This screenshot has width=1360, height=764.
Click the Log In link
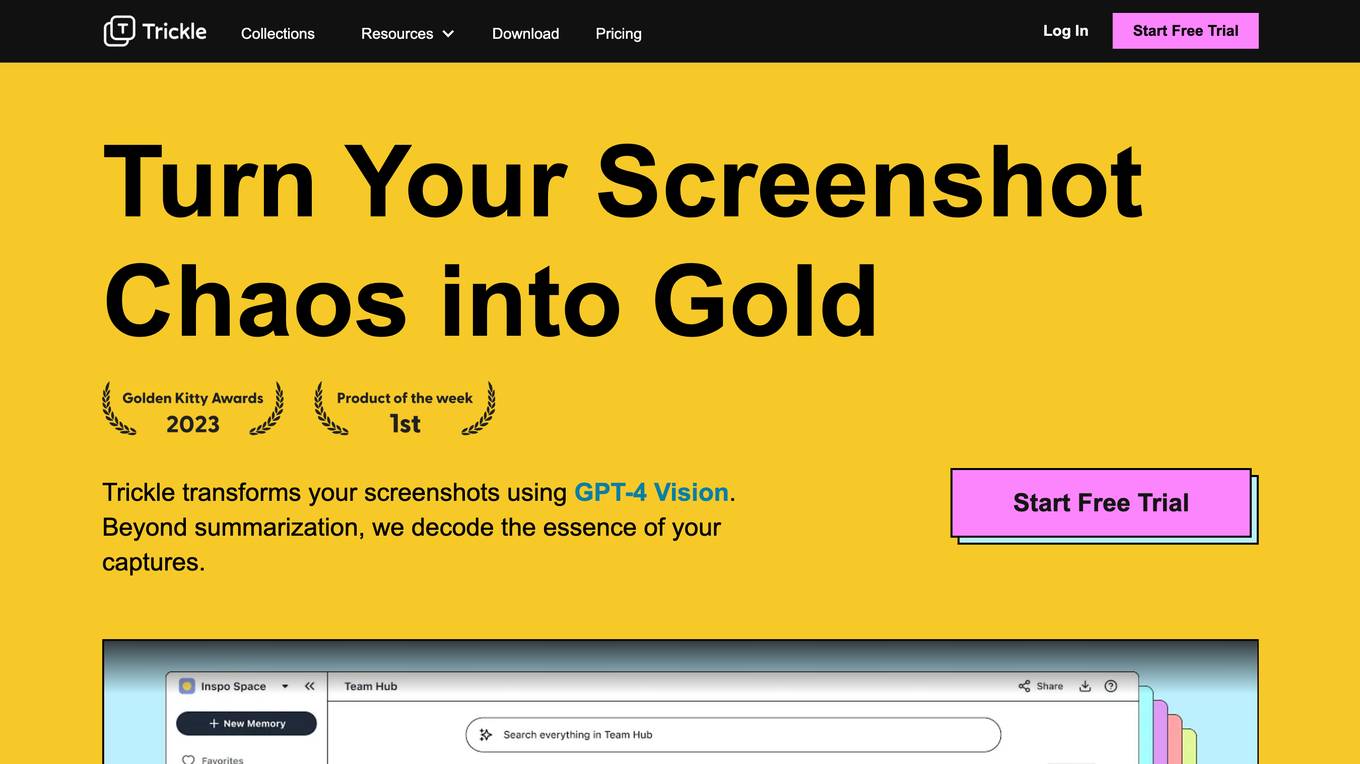(x=1065, y=31)
